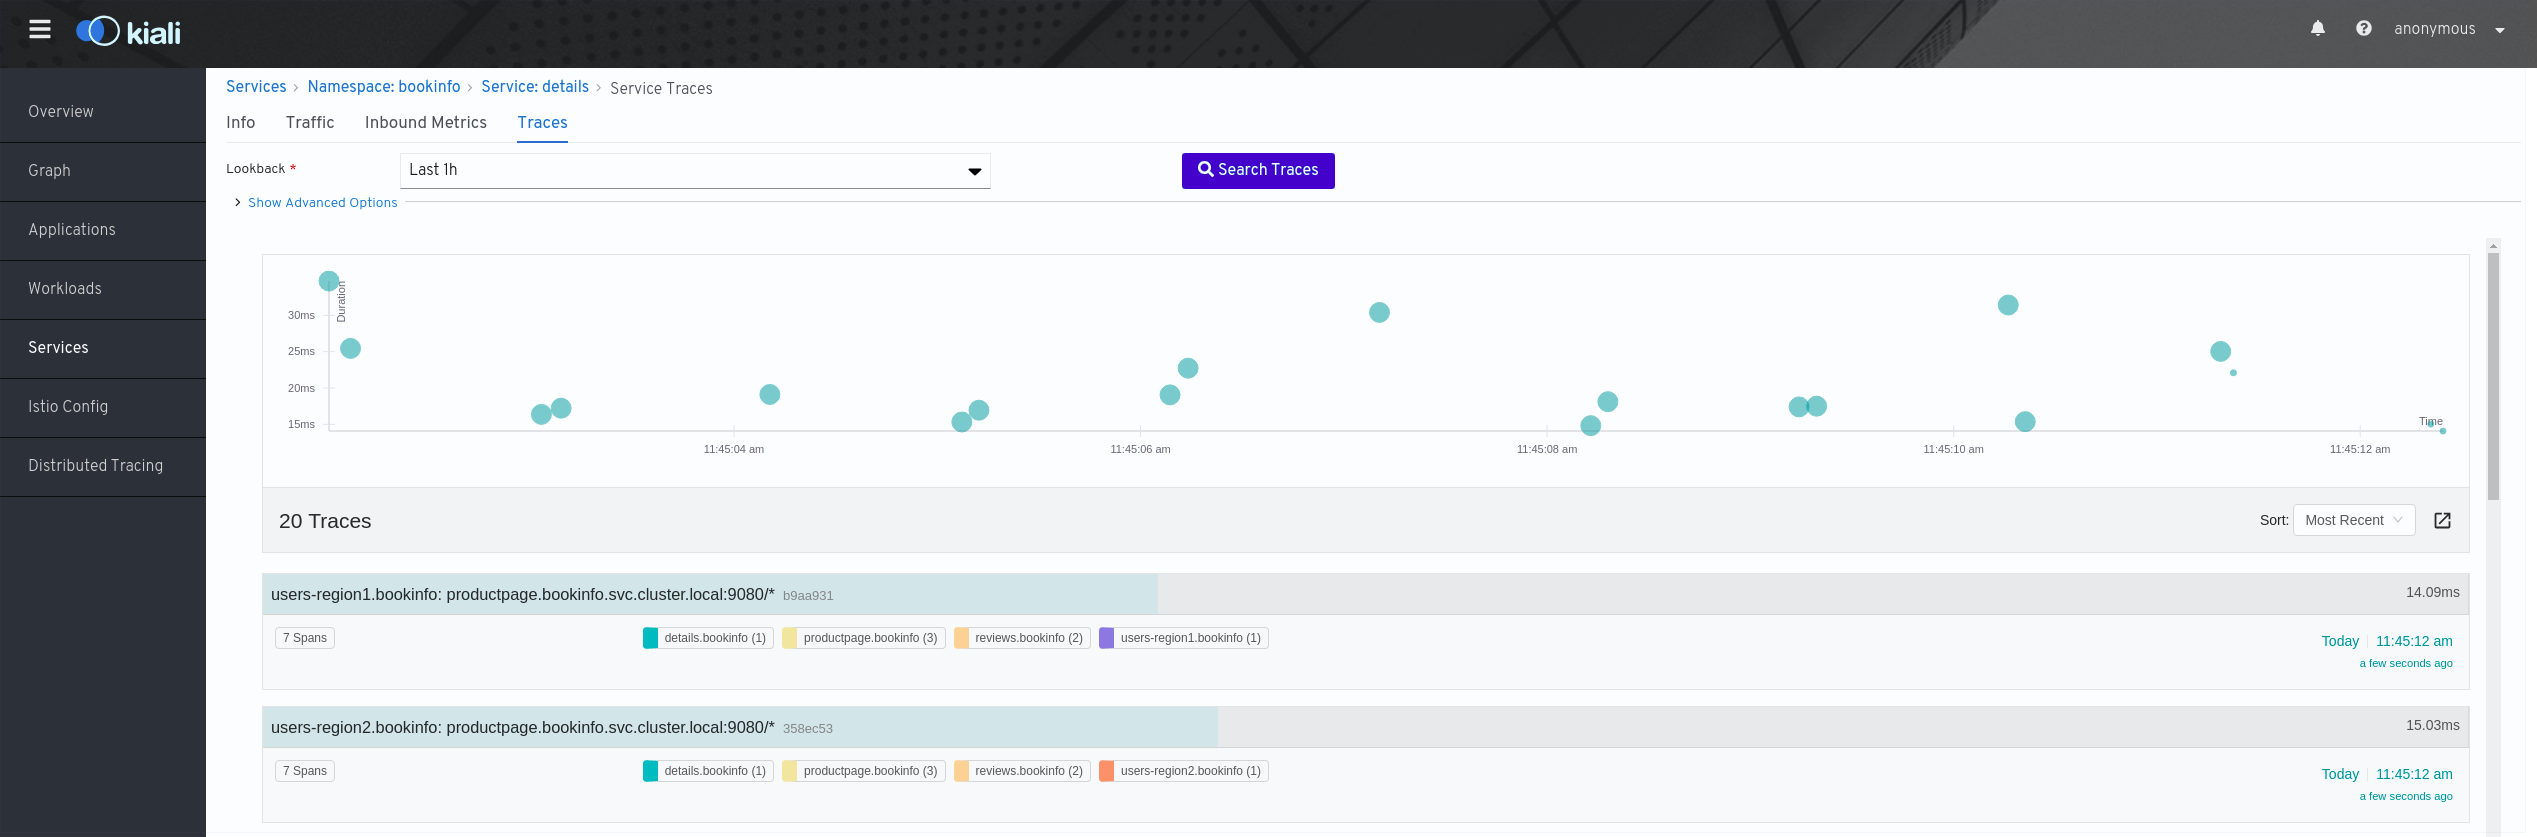Screen dimensions: 2537x837
Task: Go to Overview in sidebar
Action: pos(103,111)
